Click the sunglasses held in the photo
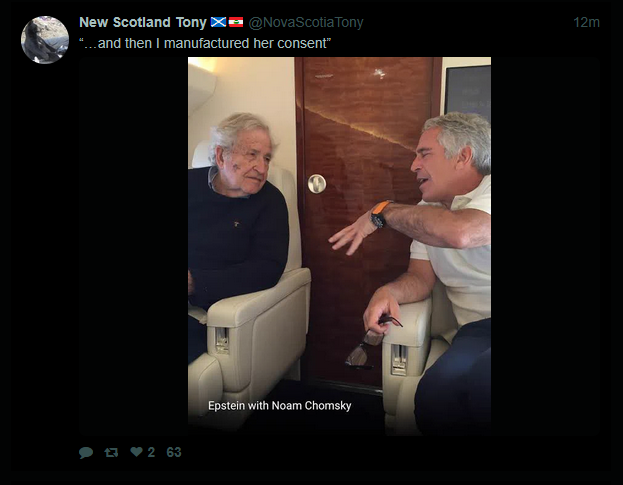The width and height of the screenshot is (623, 485). pyautogui.click(x=370, y=342)
